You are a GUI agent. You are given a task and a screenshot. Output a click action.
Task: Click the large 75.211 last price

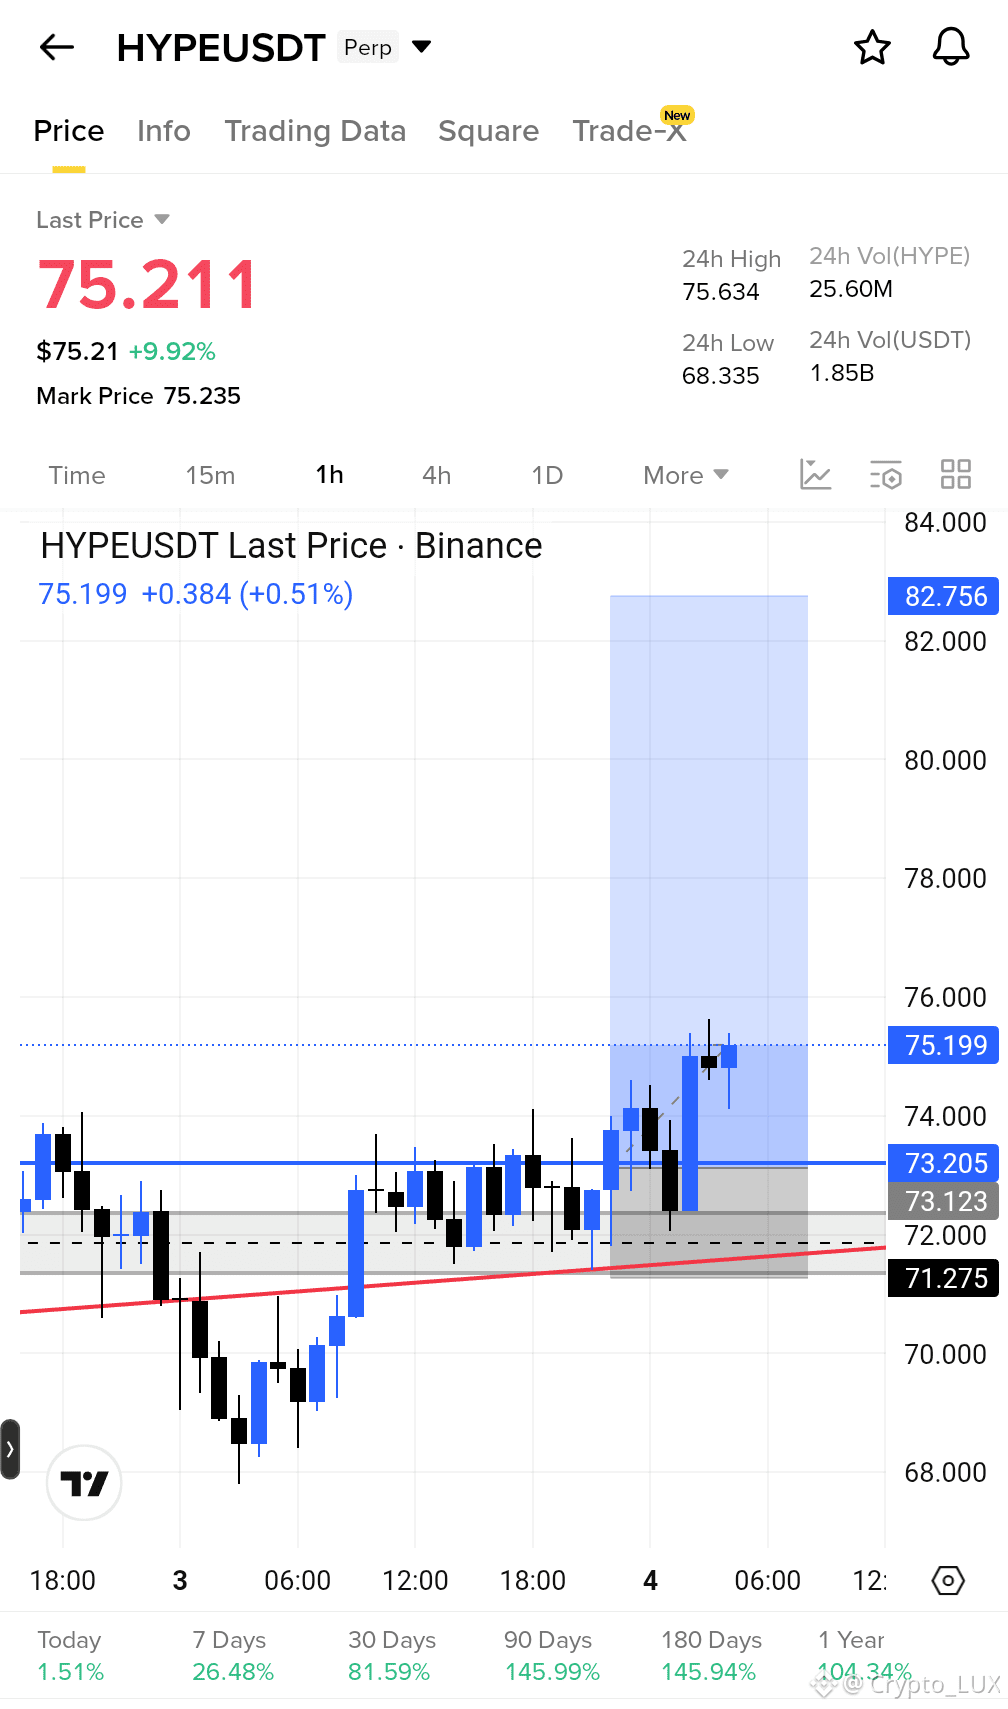[x=148, y=285]
